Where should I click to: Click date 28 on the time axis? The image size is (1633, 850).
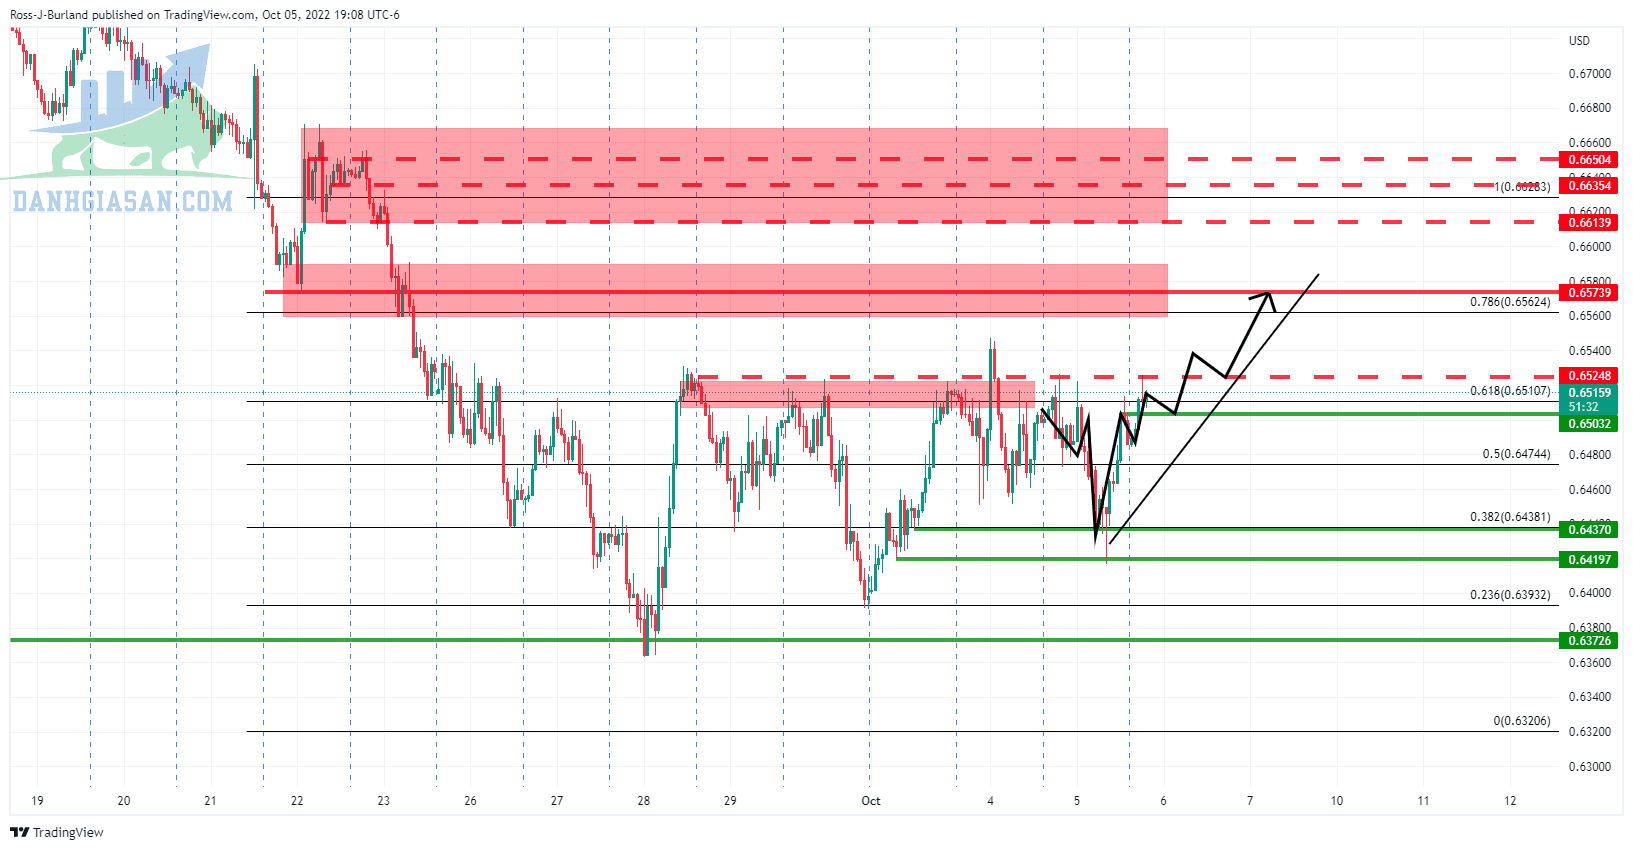(x=643, y=801)
